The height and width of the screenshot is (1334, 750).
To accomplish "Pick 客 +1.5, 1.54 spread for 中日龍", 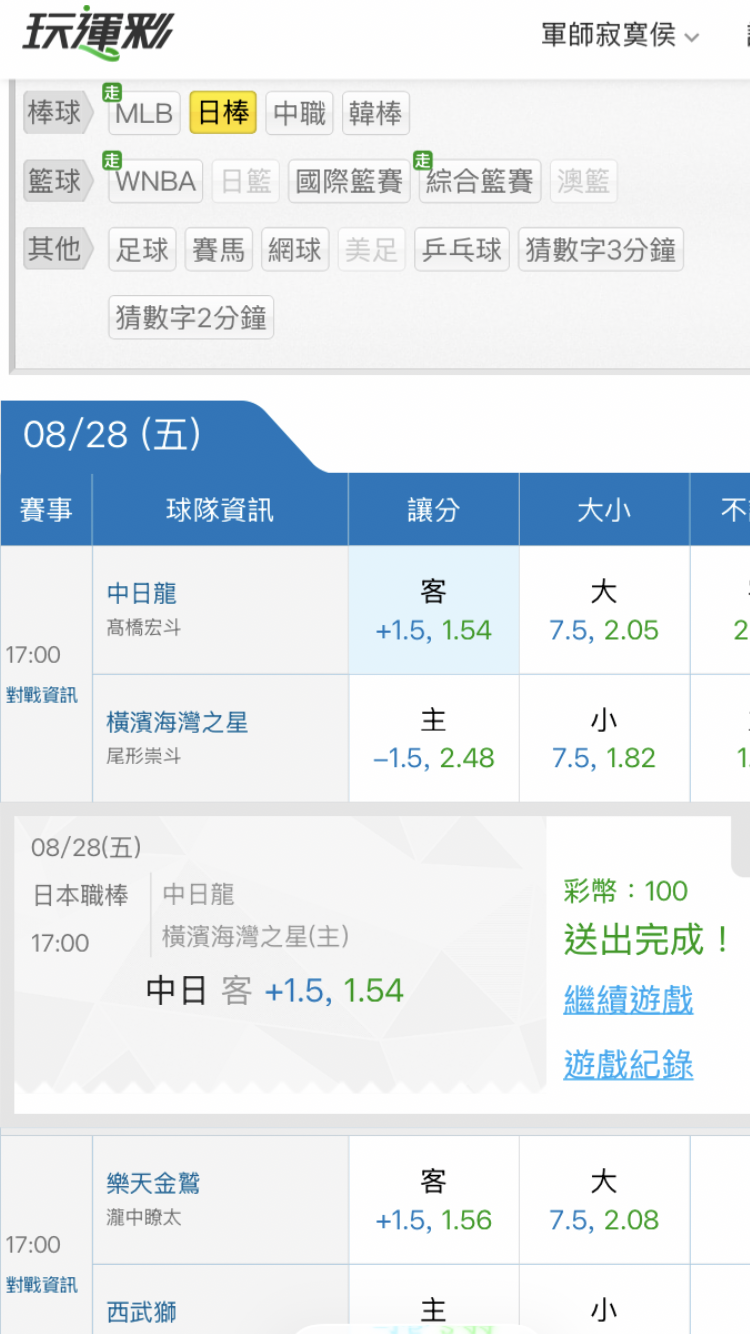I will coord(433,610).
